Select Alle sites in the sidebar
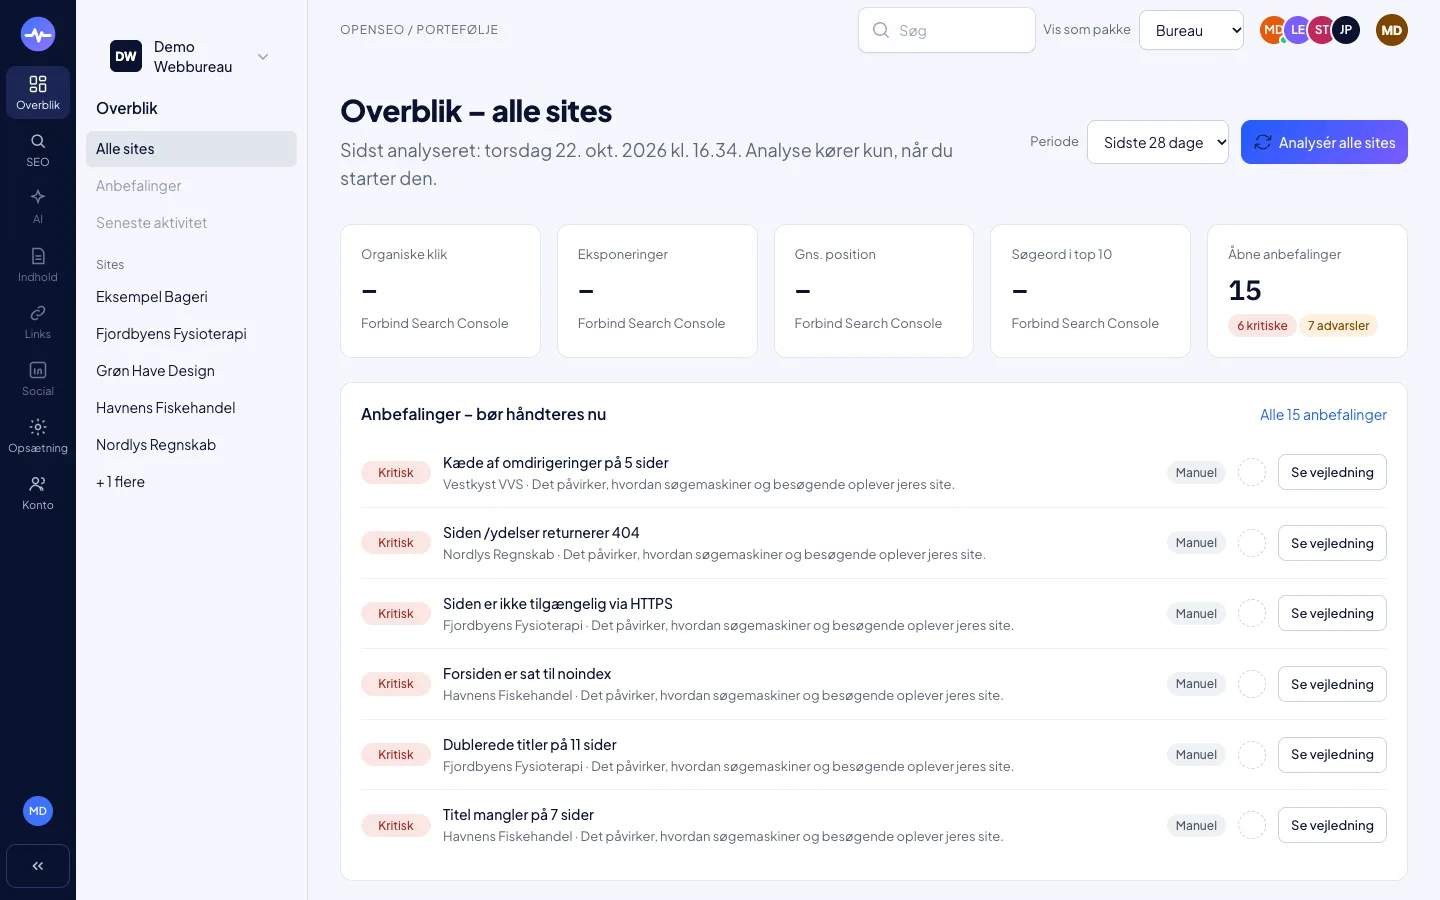The width and height of the screenshot is (1440, 900). point(191,149)
